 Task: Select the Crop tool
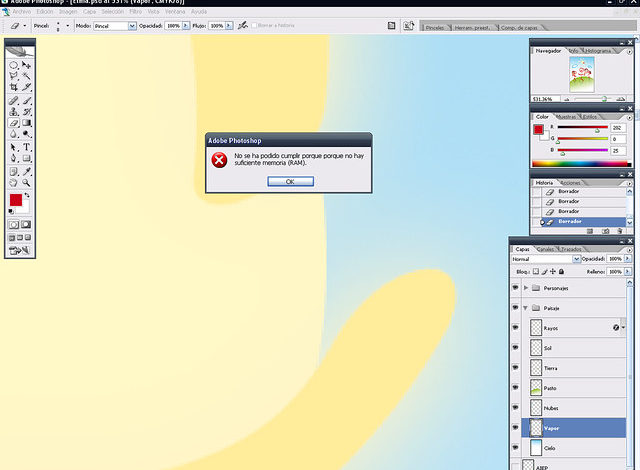pos(13,87)
